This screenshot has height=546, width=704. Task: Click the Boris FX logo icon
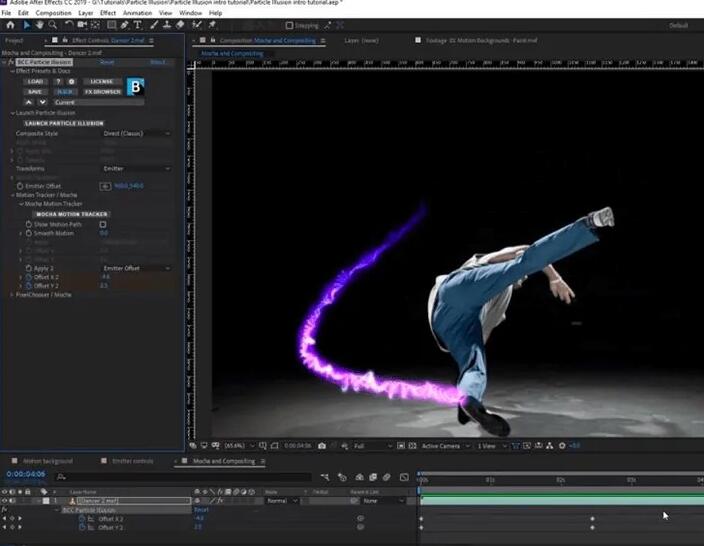tap(138, 86)
